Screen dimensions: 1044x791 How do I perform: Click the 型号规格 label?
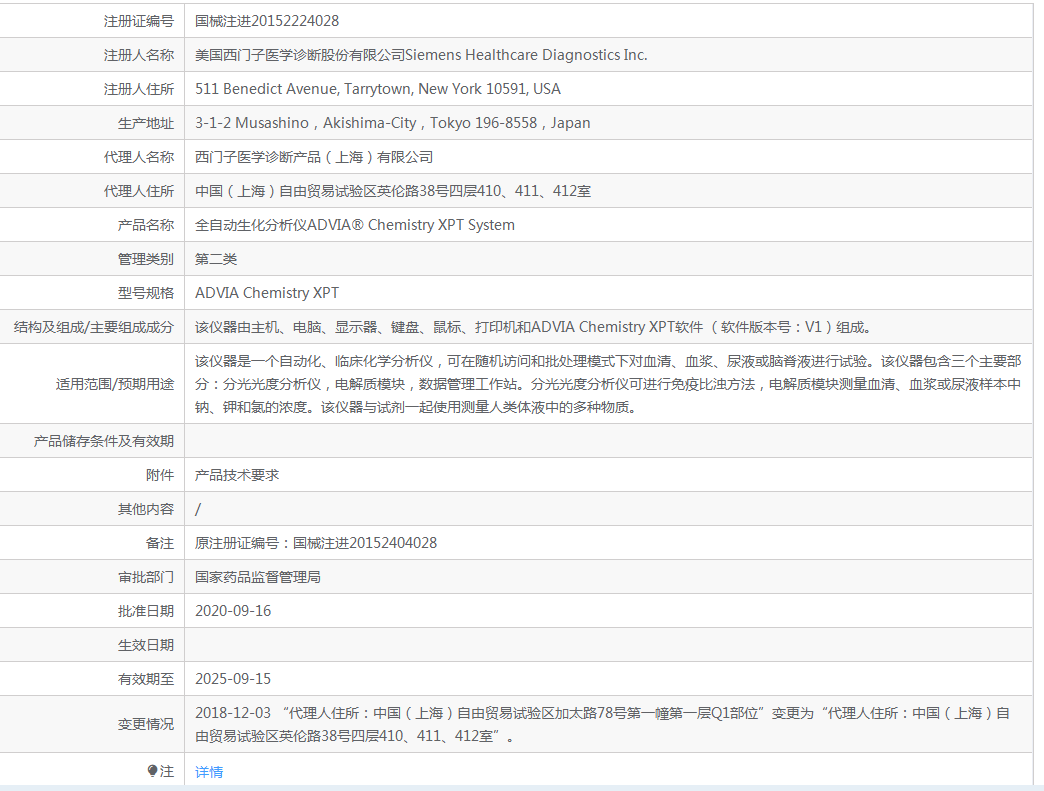click(146, 293)
